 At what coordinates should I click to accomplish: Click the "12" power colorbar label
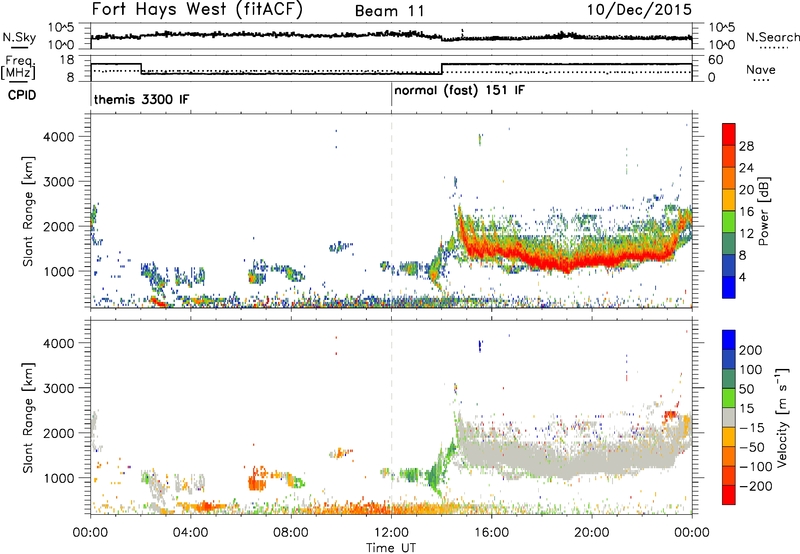point(746,234)
